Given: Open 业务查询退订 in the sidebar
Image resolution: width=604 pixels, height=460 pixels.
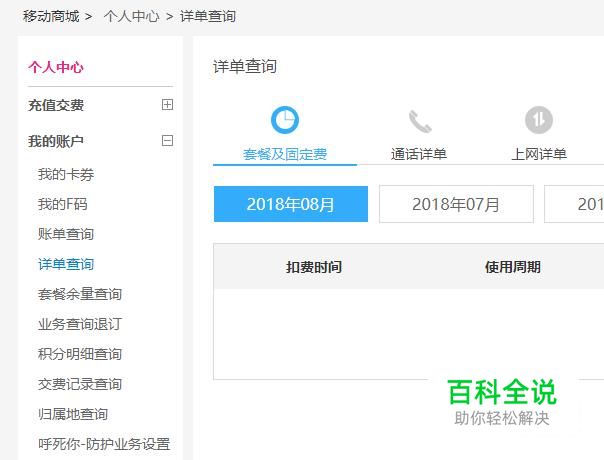Looking at the screenshot, I should click(x=80, y=324).
